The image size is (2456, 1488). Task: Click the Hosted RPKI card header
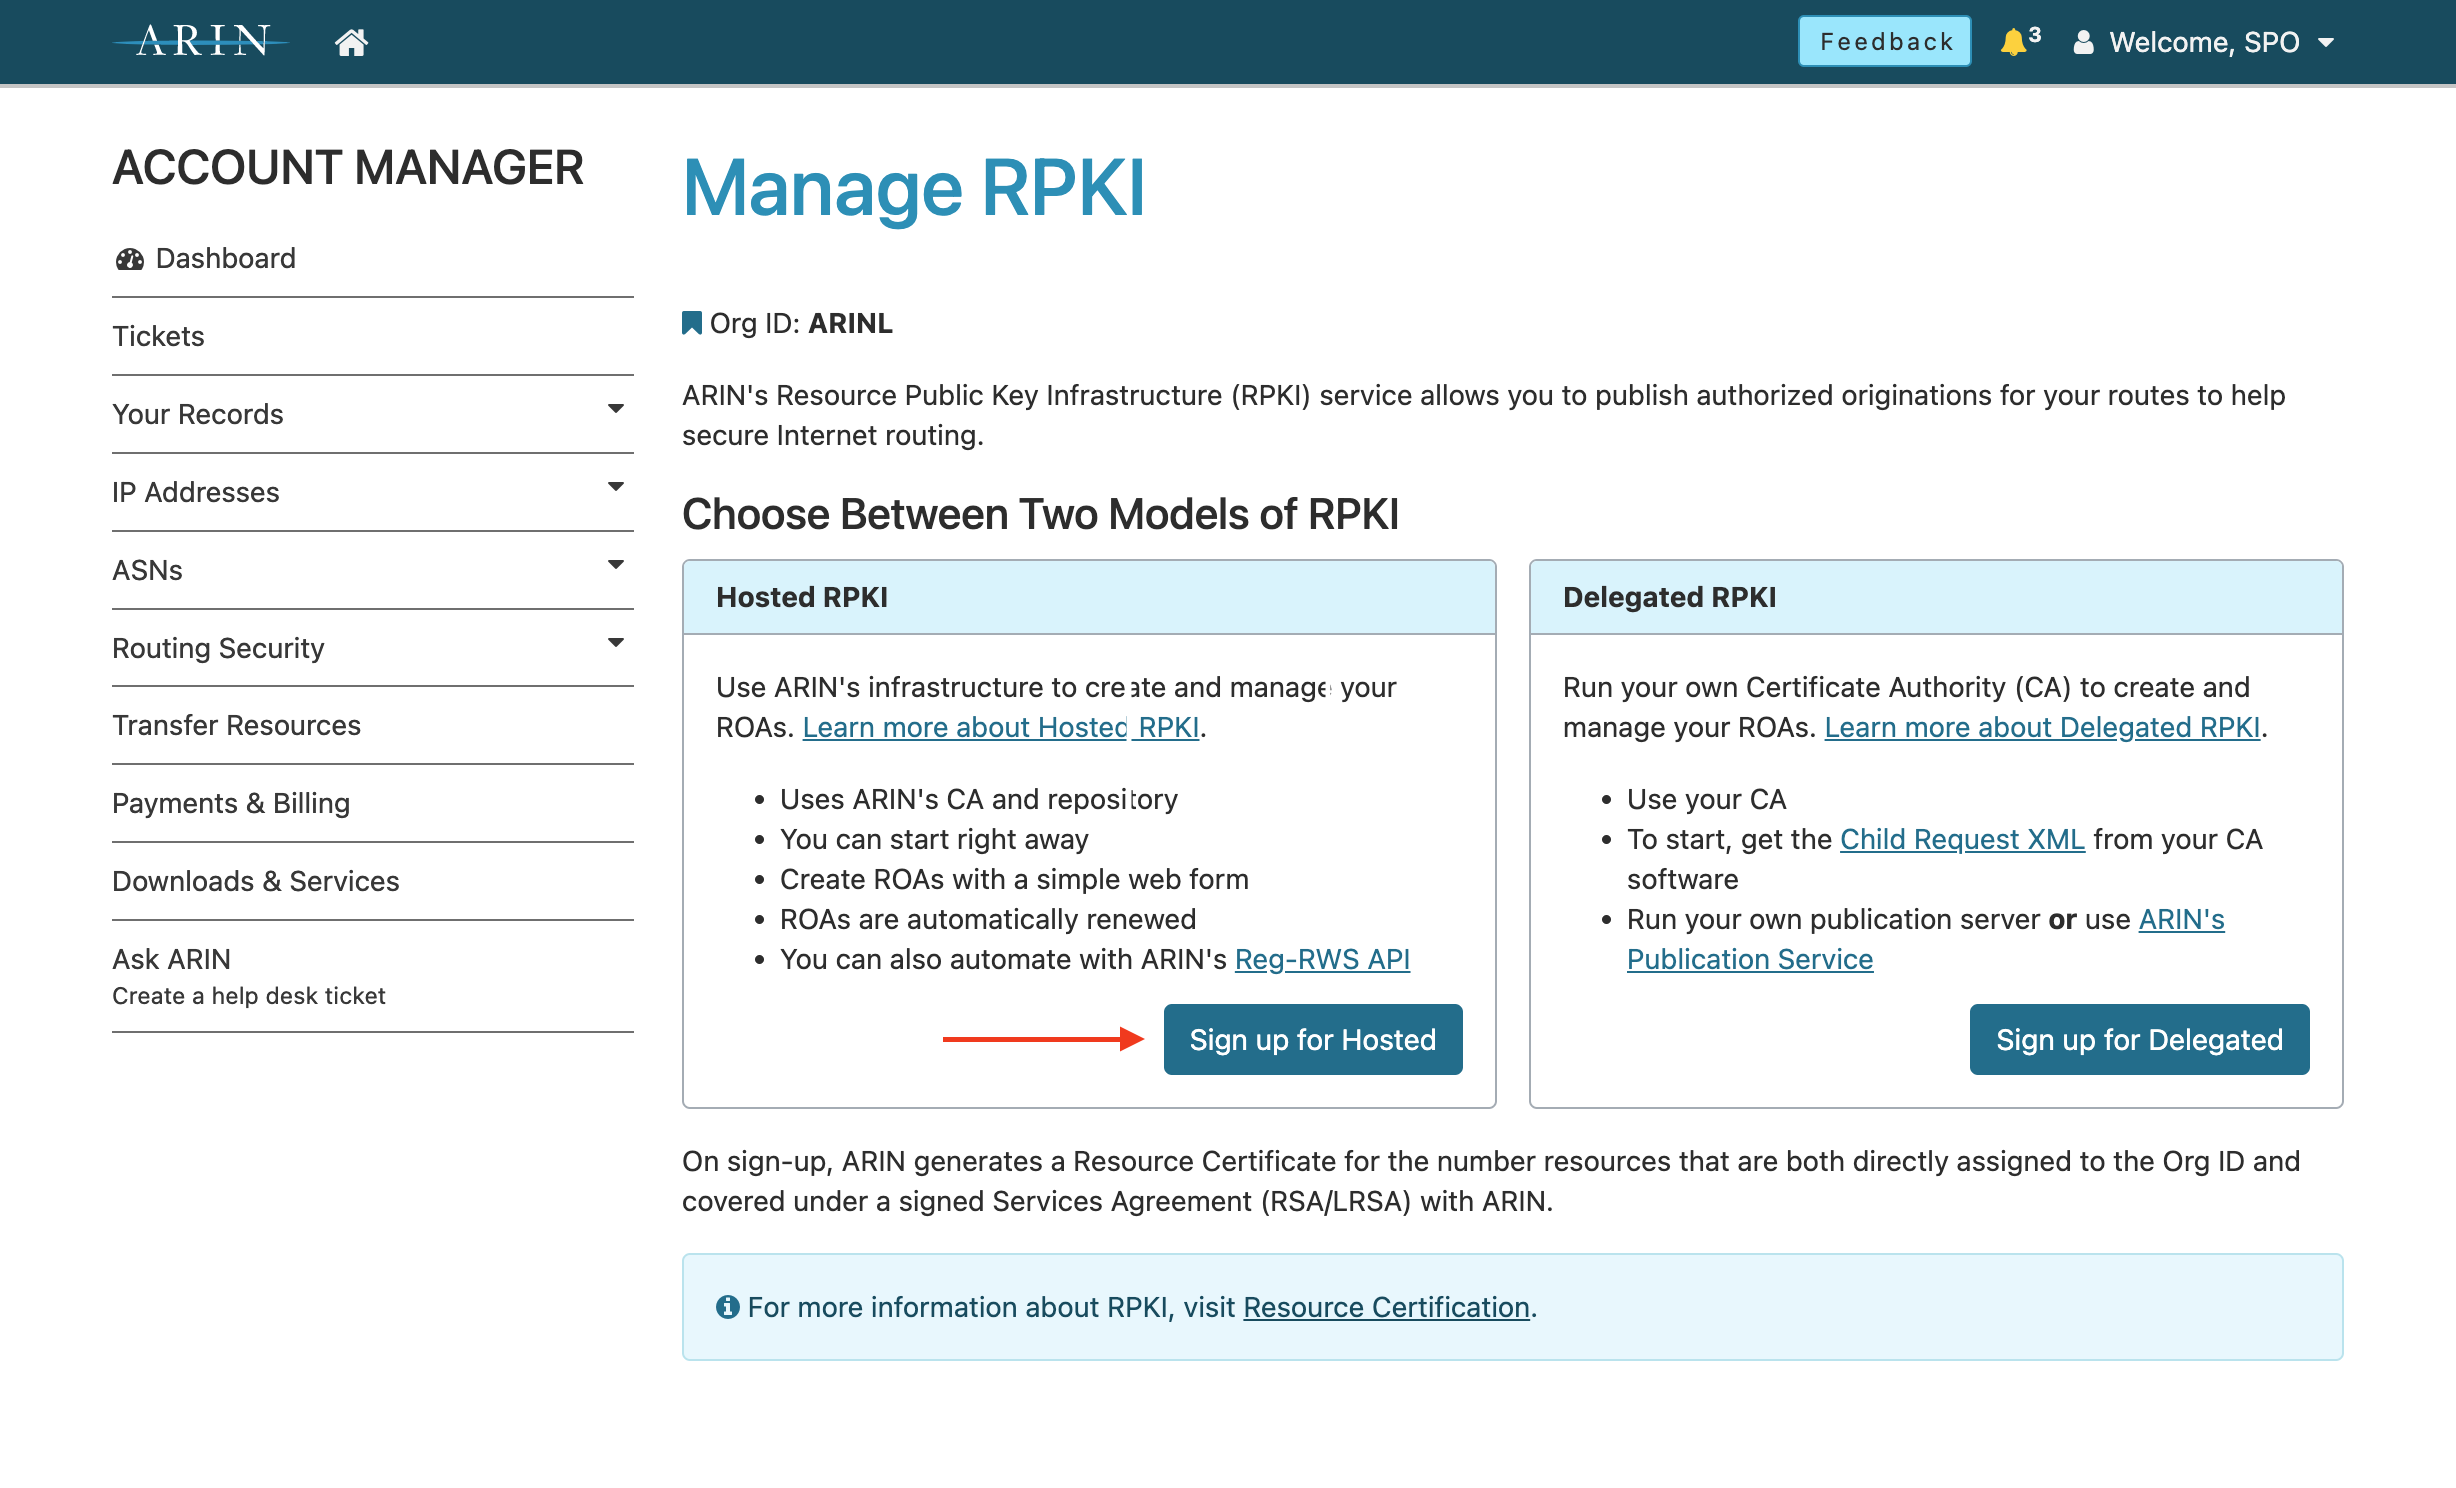click(1089, 597)
